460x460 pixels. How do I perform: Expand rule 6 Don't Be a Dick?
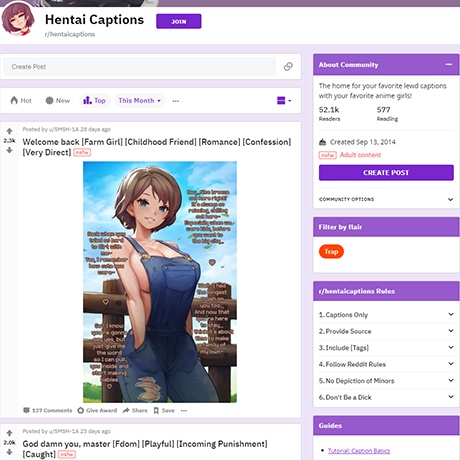click(386, 397)
